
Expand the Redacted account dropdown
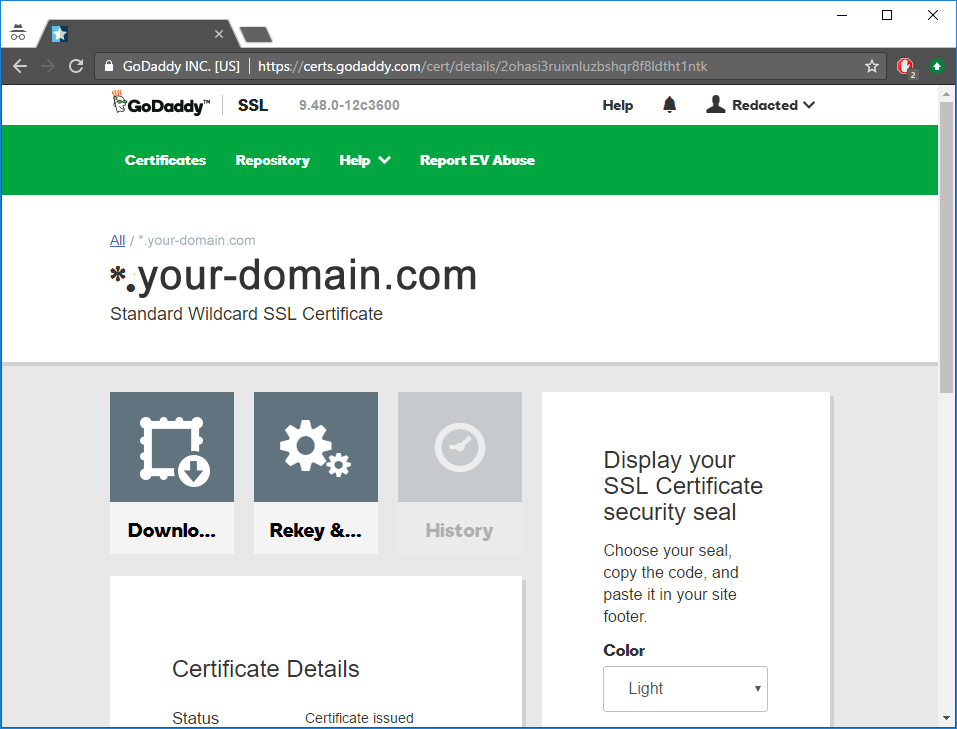coord(809,104)
